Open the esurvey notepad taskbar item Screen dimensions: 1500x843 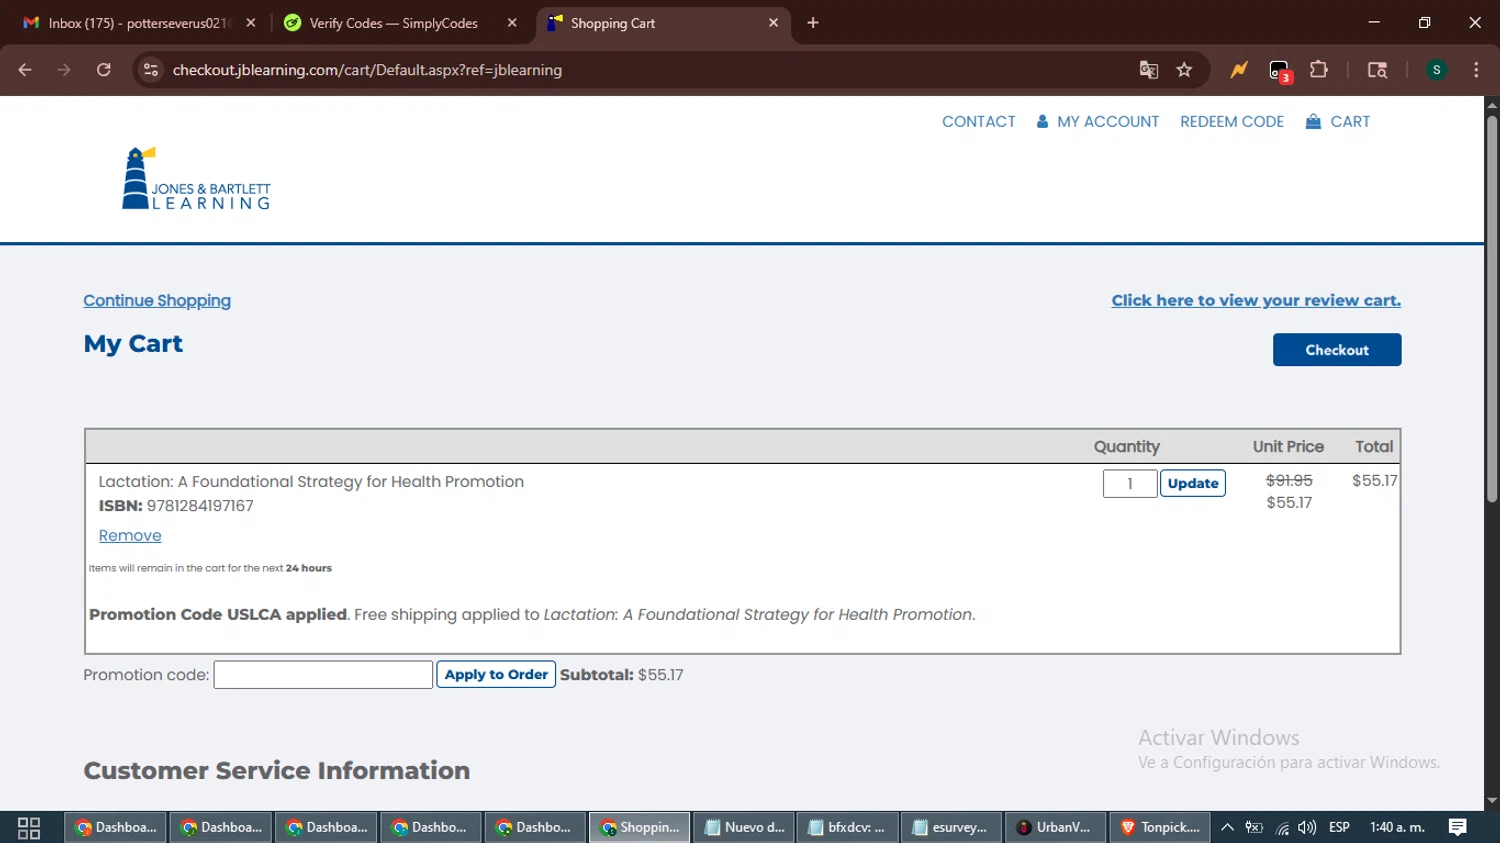click(951, 828)
